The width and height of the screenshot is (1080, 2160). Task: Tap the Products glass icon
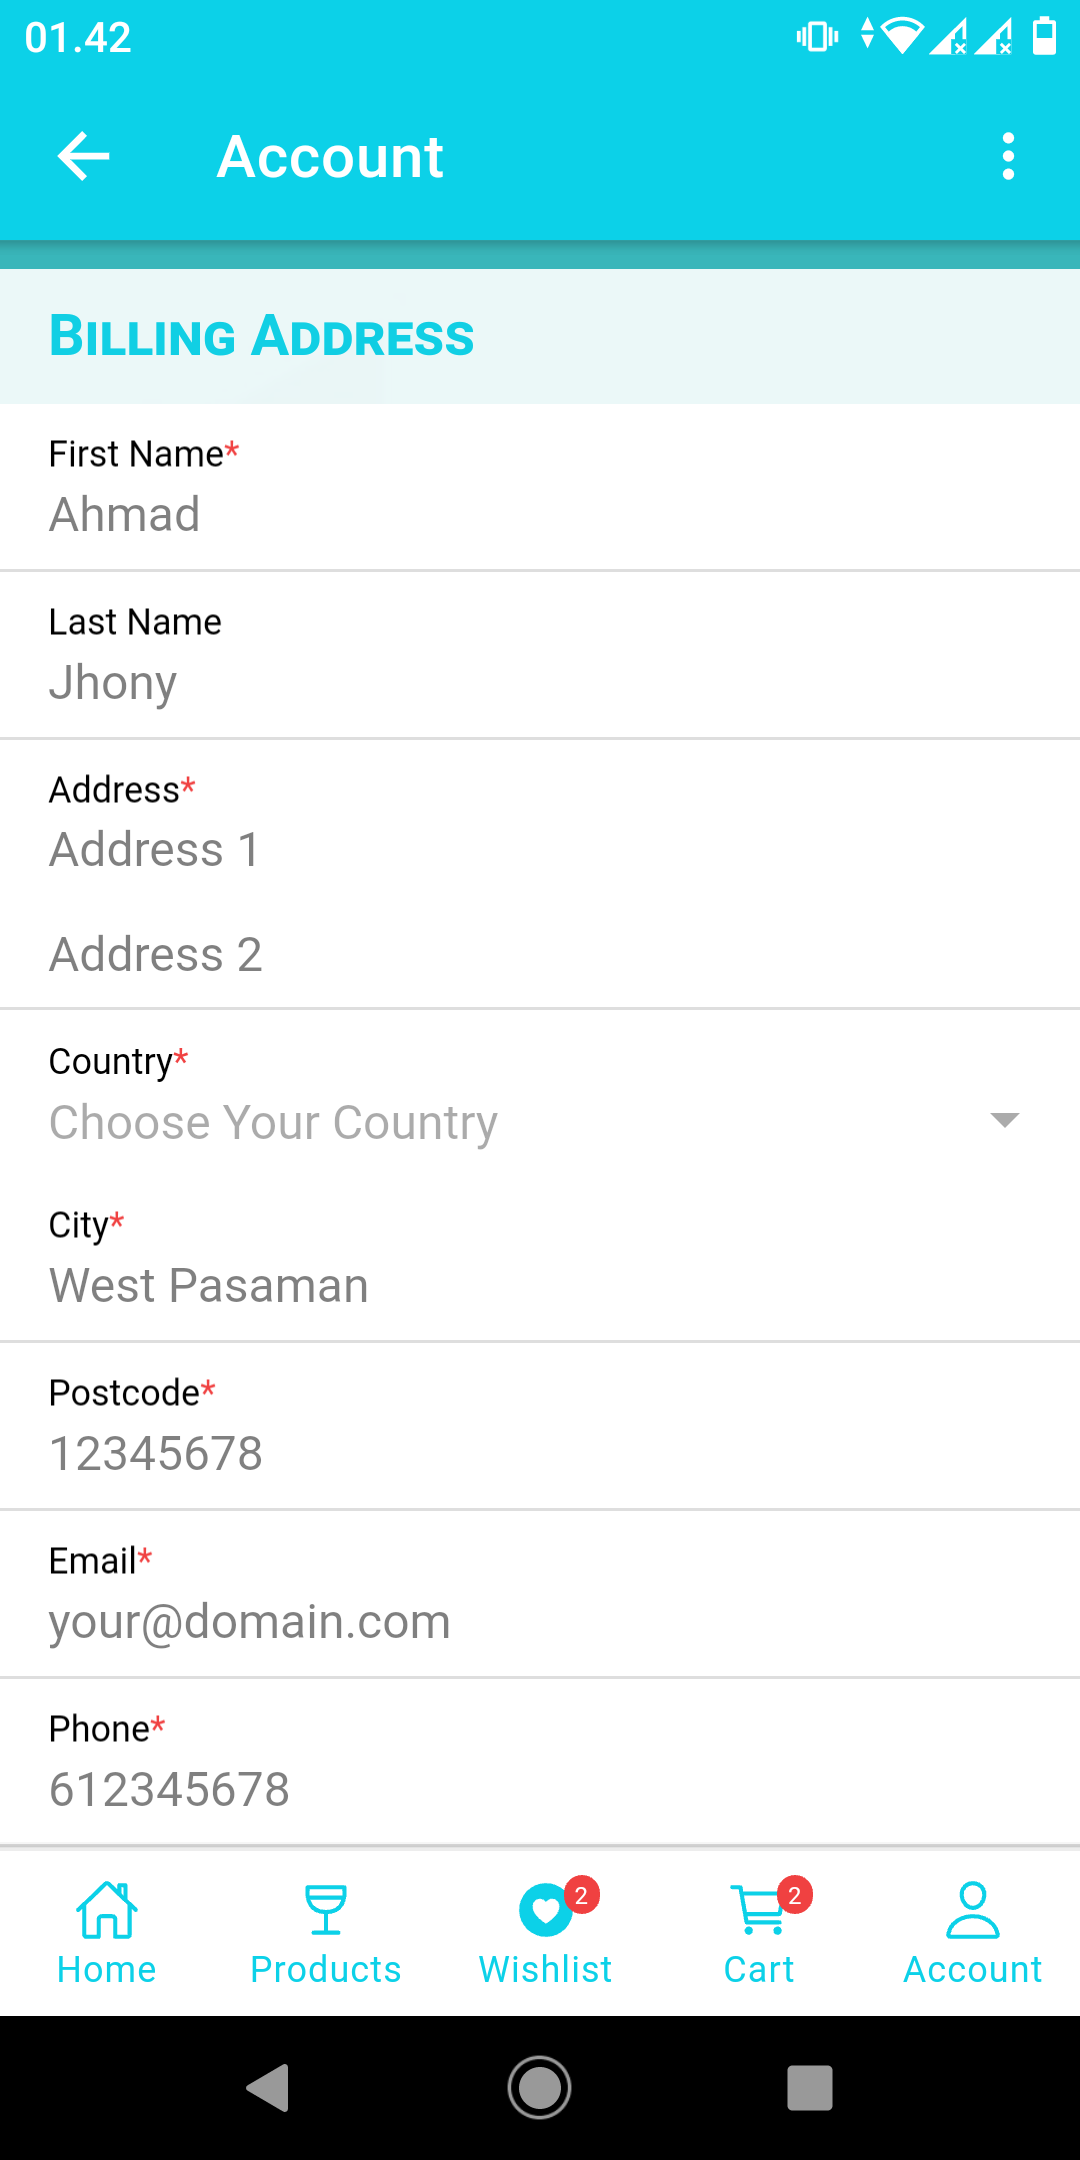[x=325, y=1910]
